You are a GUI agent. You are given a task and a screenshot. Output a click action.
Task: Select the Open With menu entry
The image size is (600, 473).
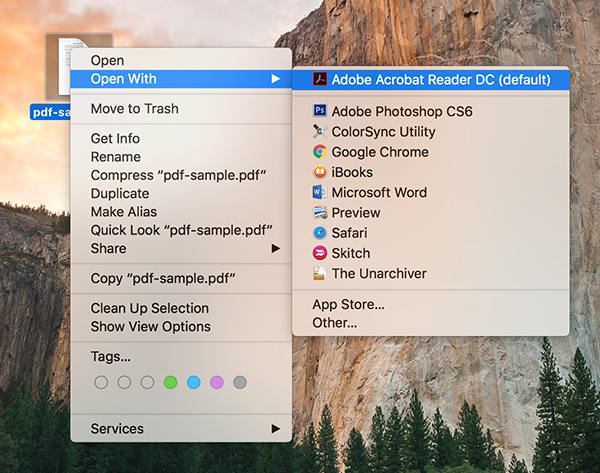[x=181, y=79]
